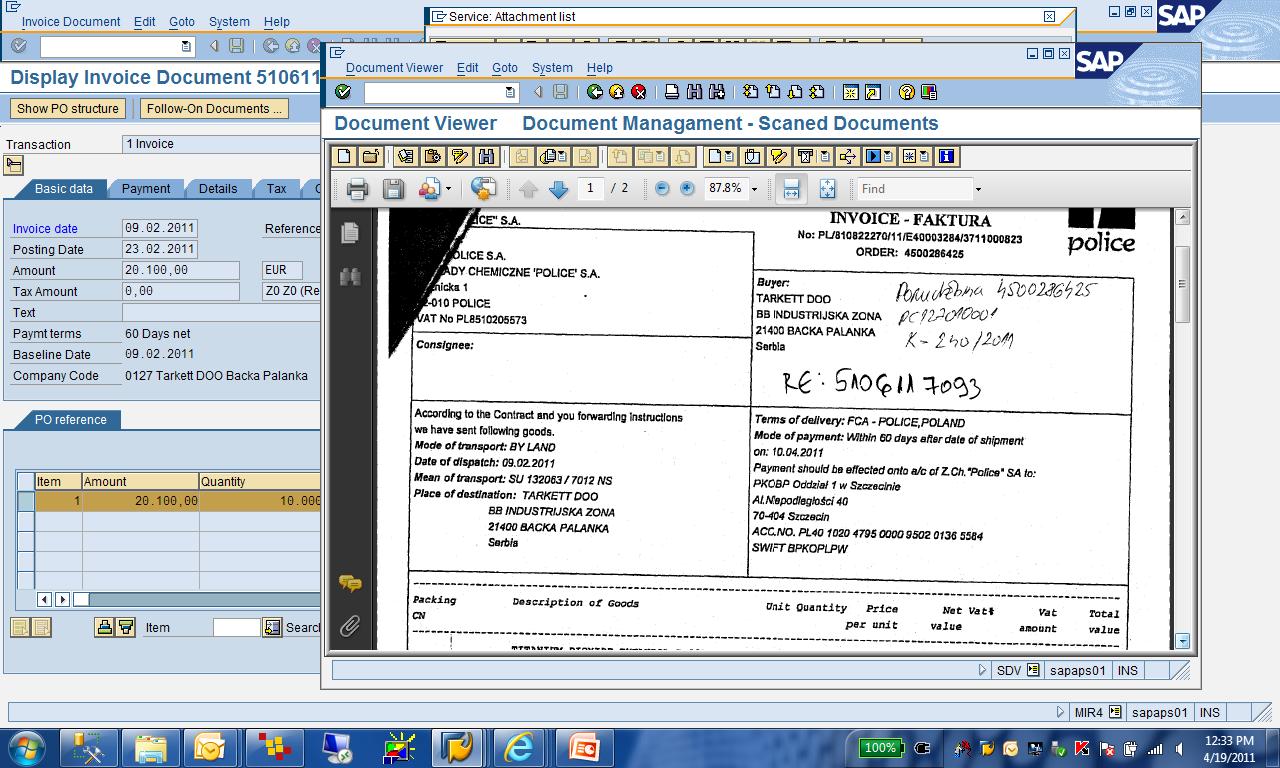Open the Pages thumbnail panel in PDF sidebar
The image size is (1280, 768).
pos(350,232)
